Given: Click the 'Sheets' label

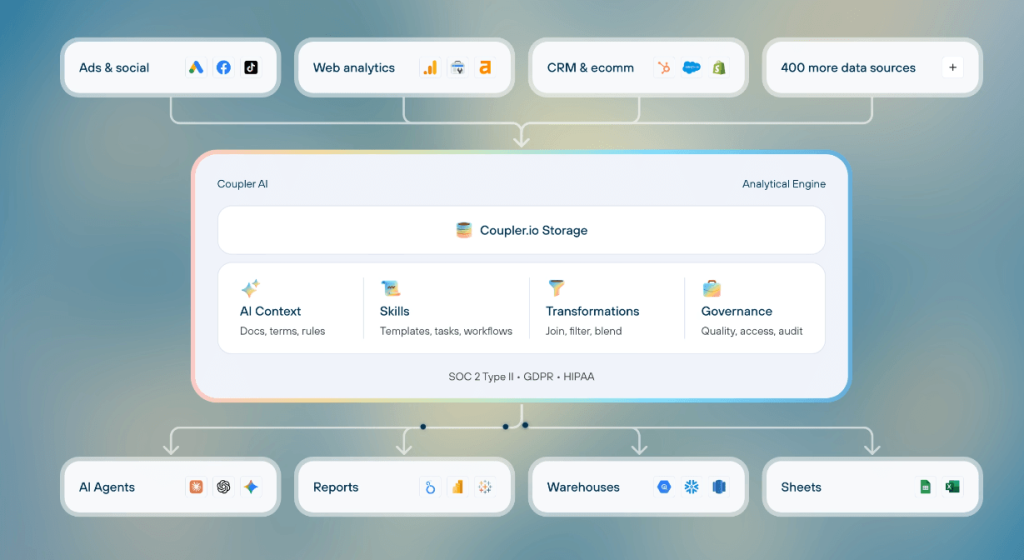Looking at the screenshot, I should coord(801,488).
